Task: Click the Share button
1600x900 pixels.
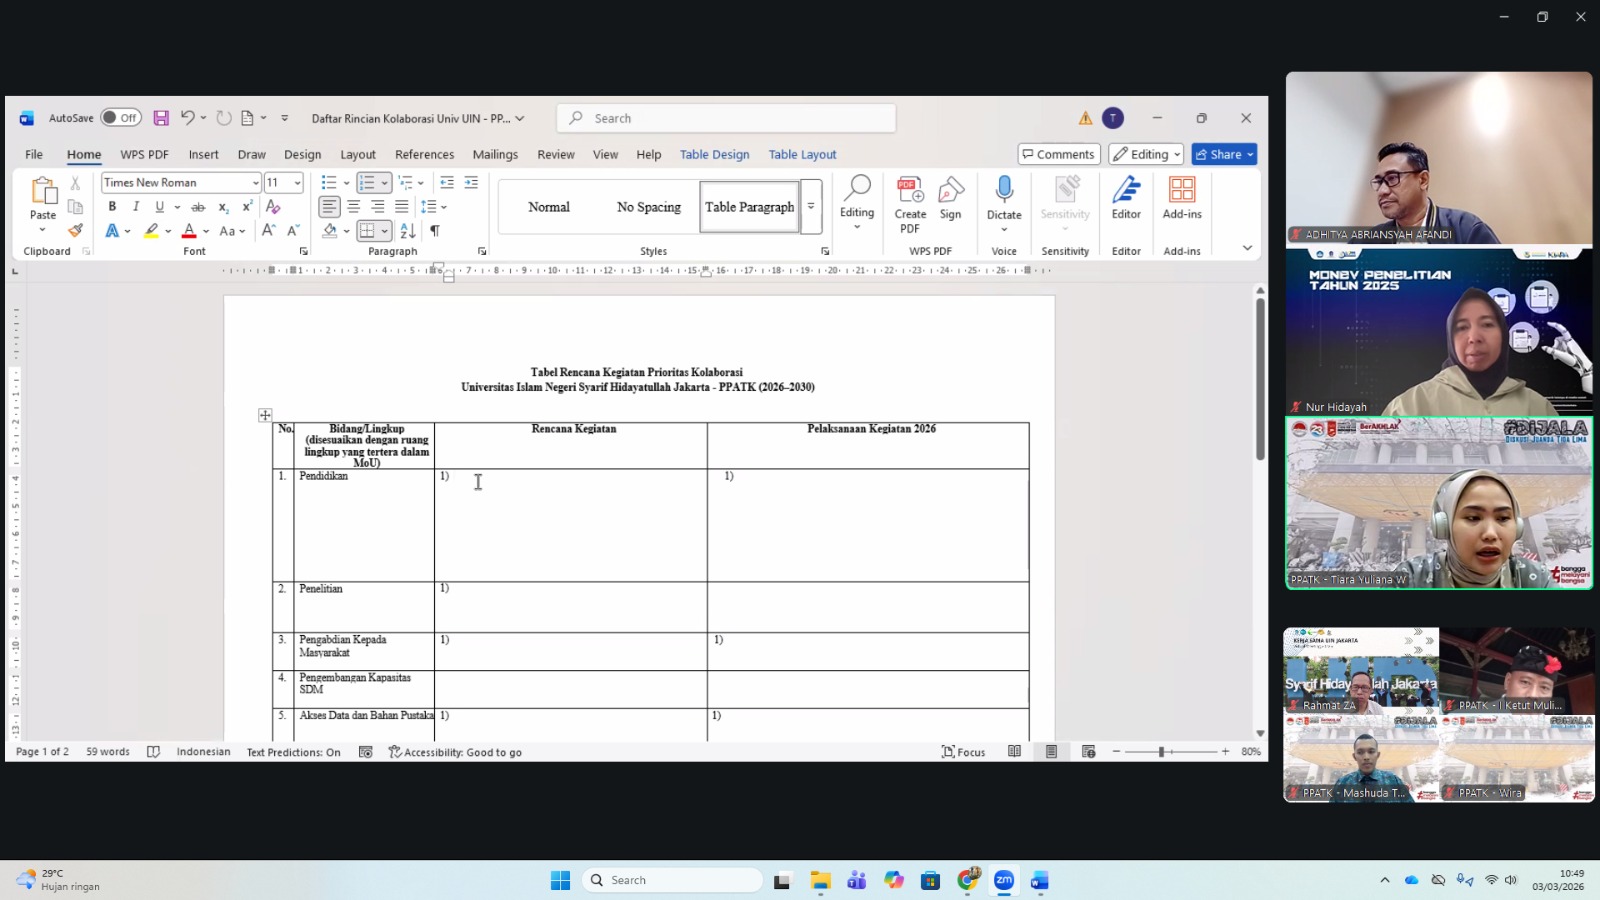Action: [1223, 154]
